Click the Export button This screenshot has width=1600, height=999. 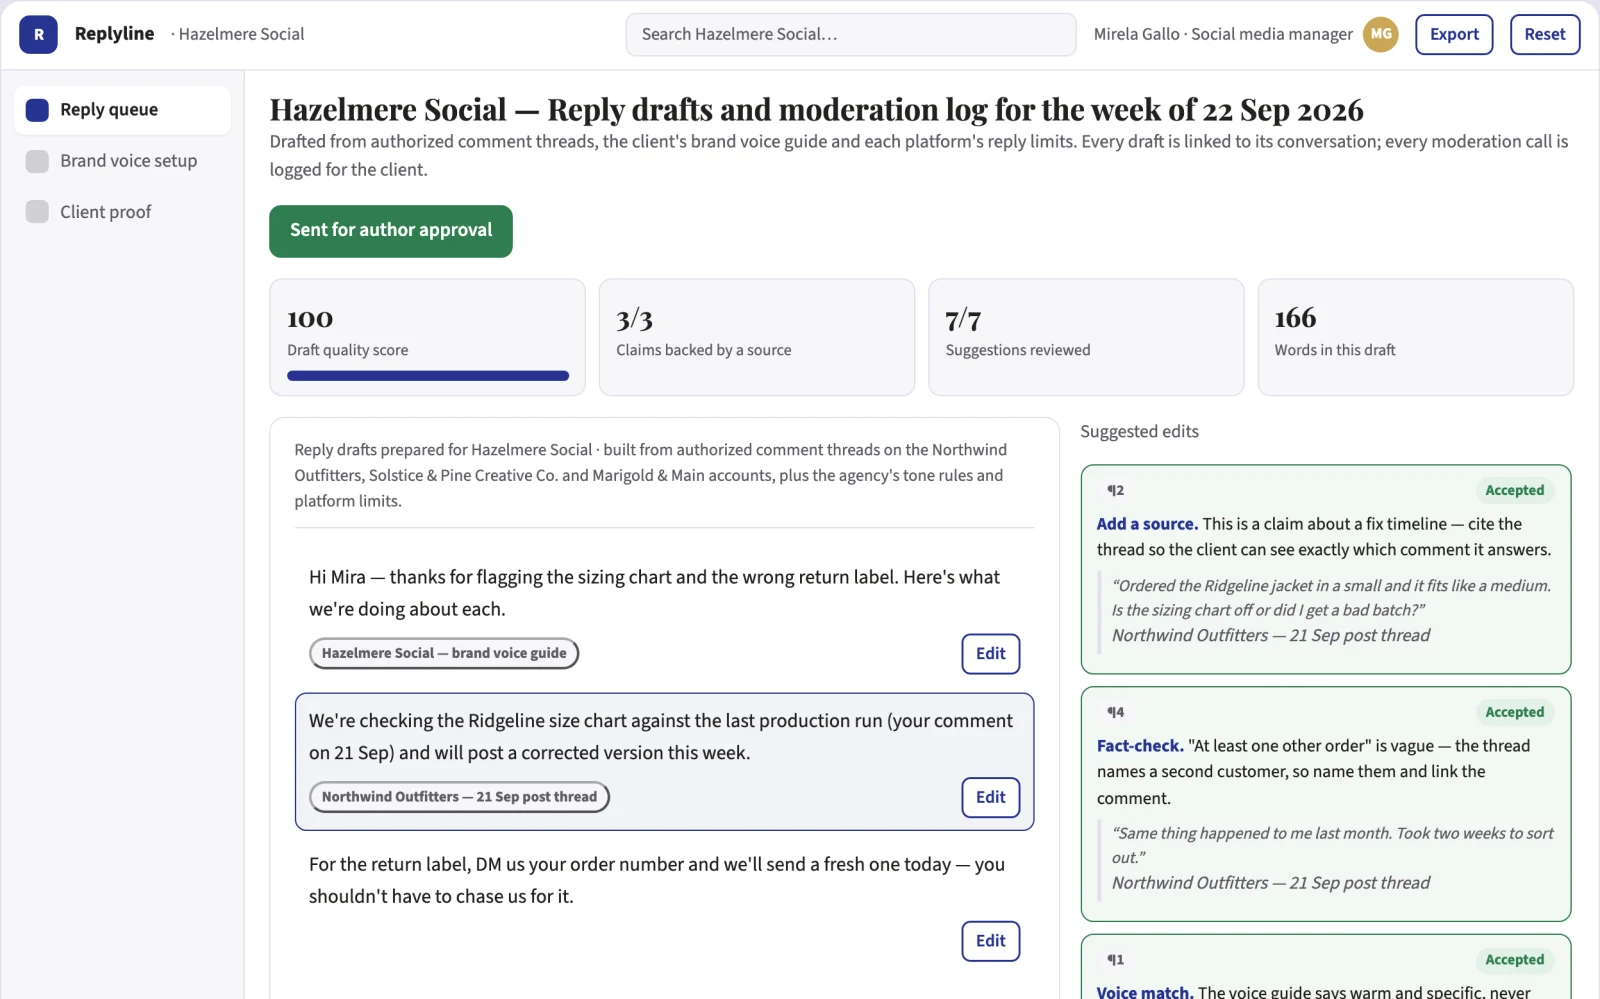tap(1454, 34)
